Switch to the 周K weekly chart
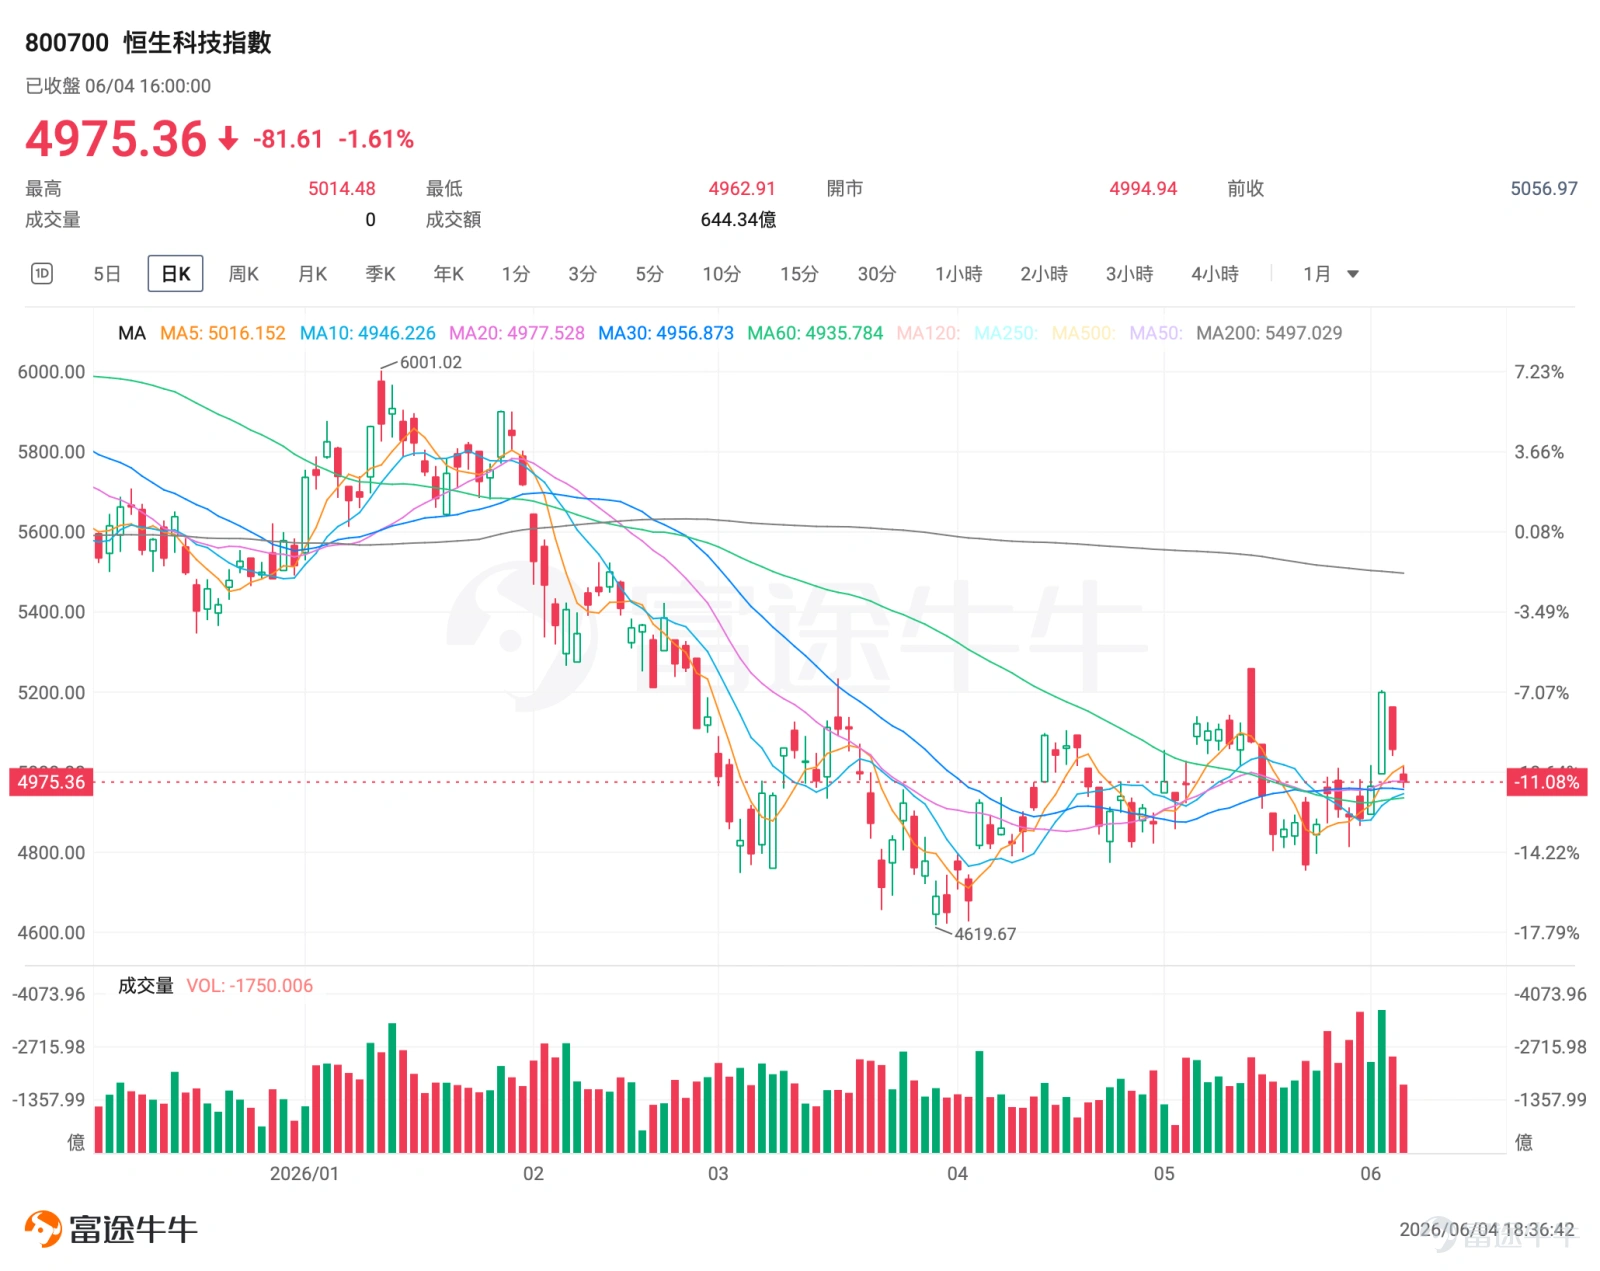The width and height of the screenshot is (1600, 1271). click(244, 274)
